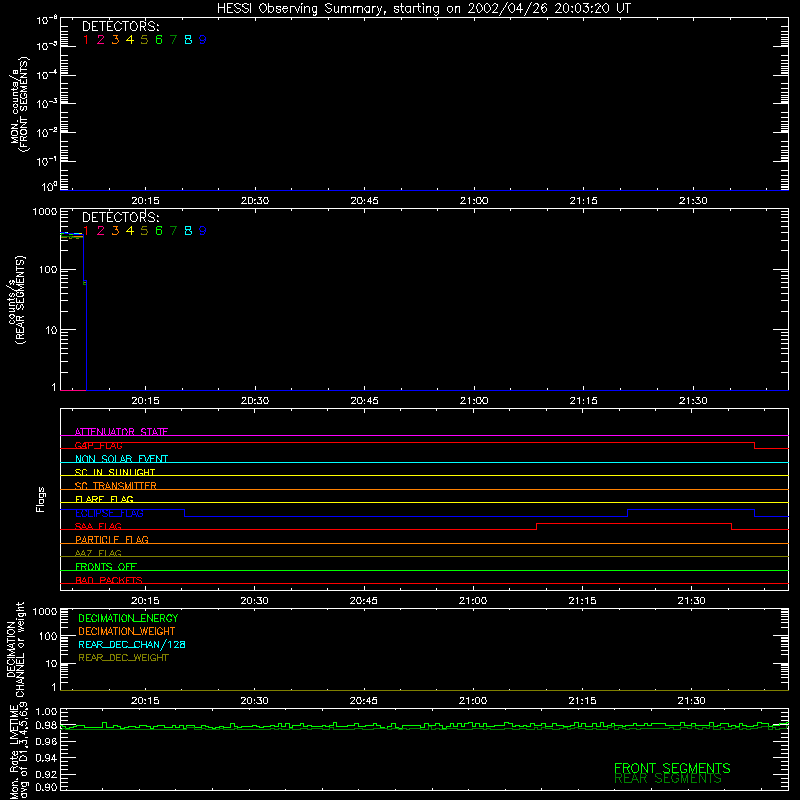Select detector 3 in rear segments legend

[115, 231]
